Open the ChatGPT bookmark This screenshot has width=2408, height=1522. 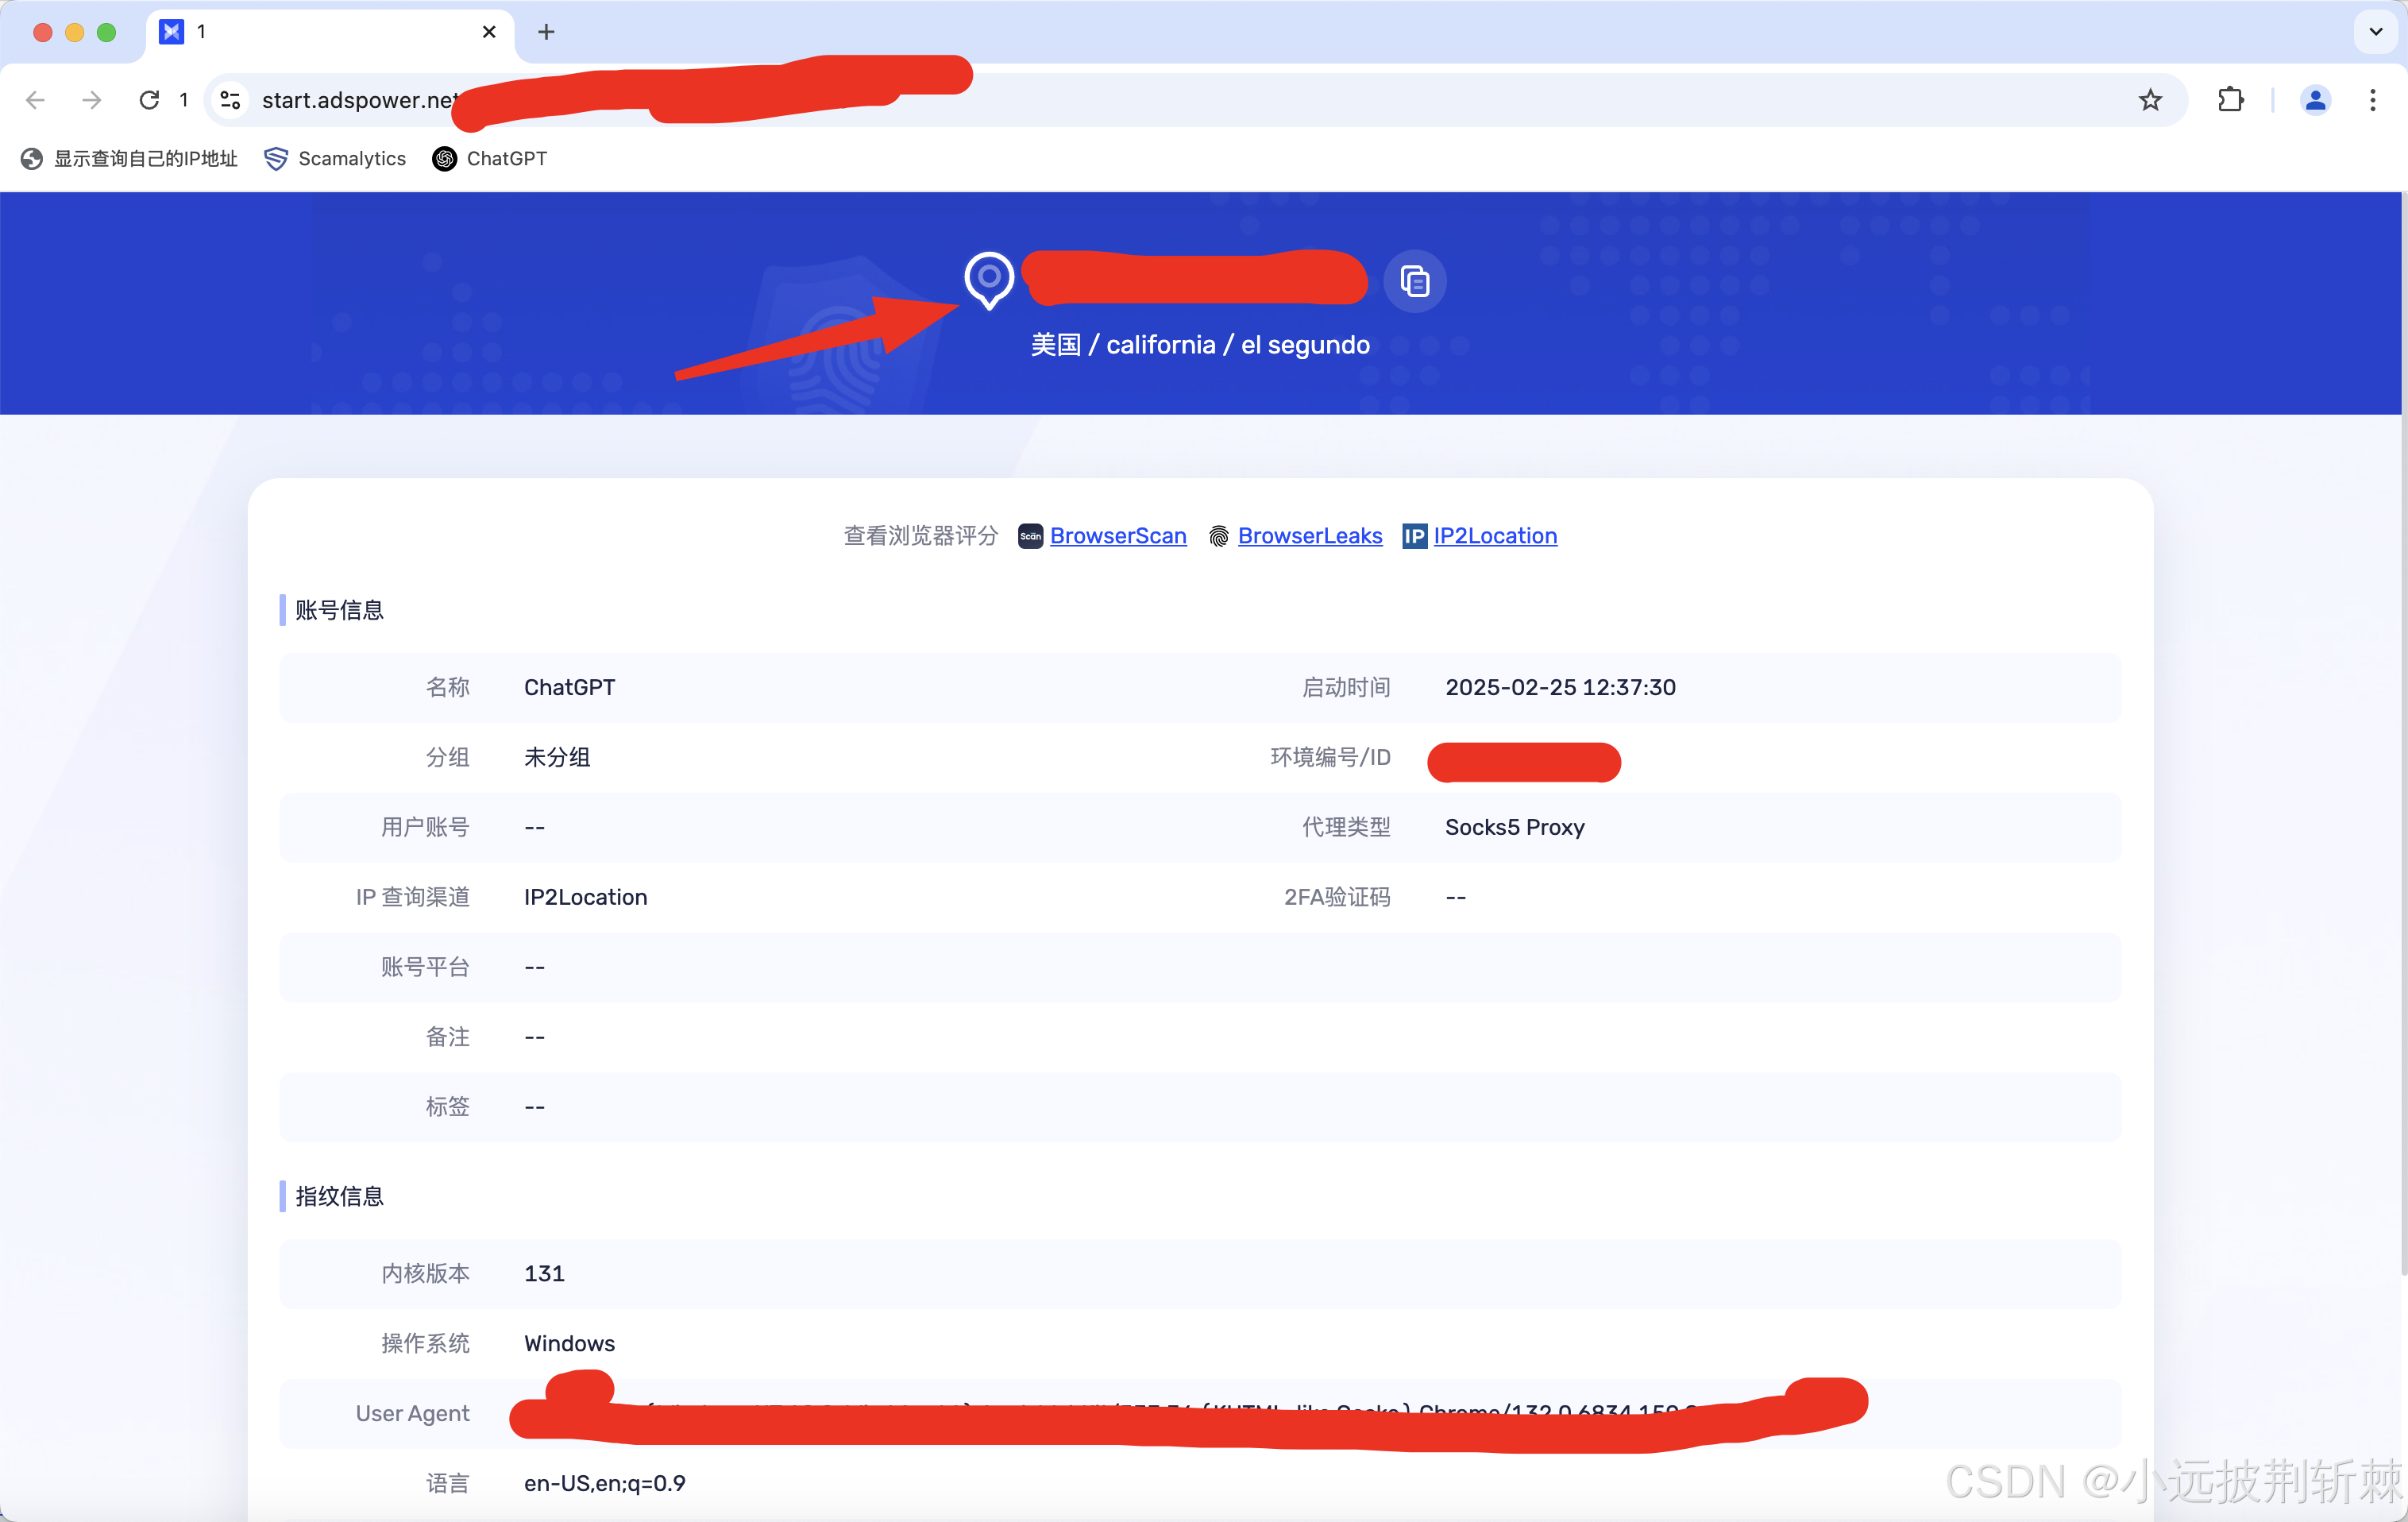[489, 158]
